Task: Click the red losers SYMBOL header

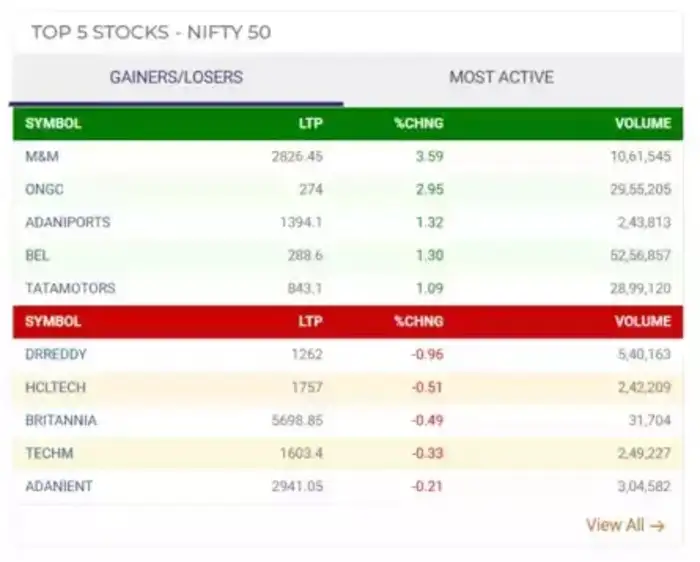Action: (x=53, y=322)
